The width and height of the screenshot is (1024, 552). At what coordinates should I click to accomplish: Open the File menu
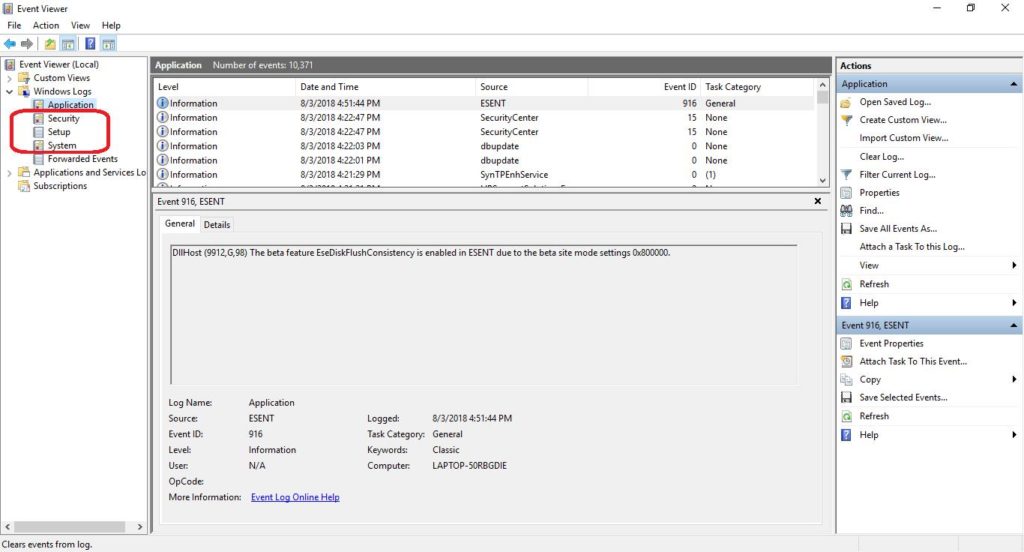coord(14,25)
